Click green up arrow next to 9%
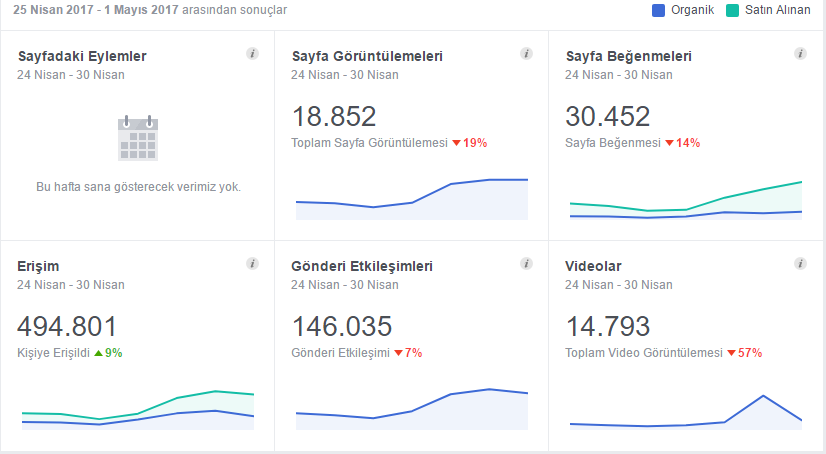 click(99, 353)
